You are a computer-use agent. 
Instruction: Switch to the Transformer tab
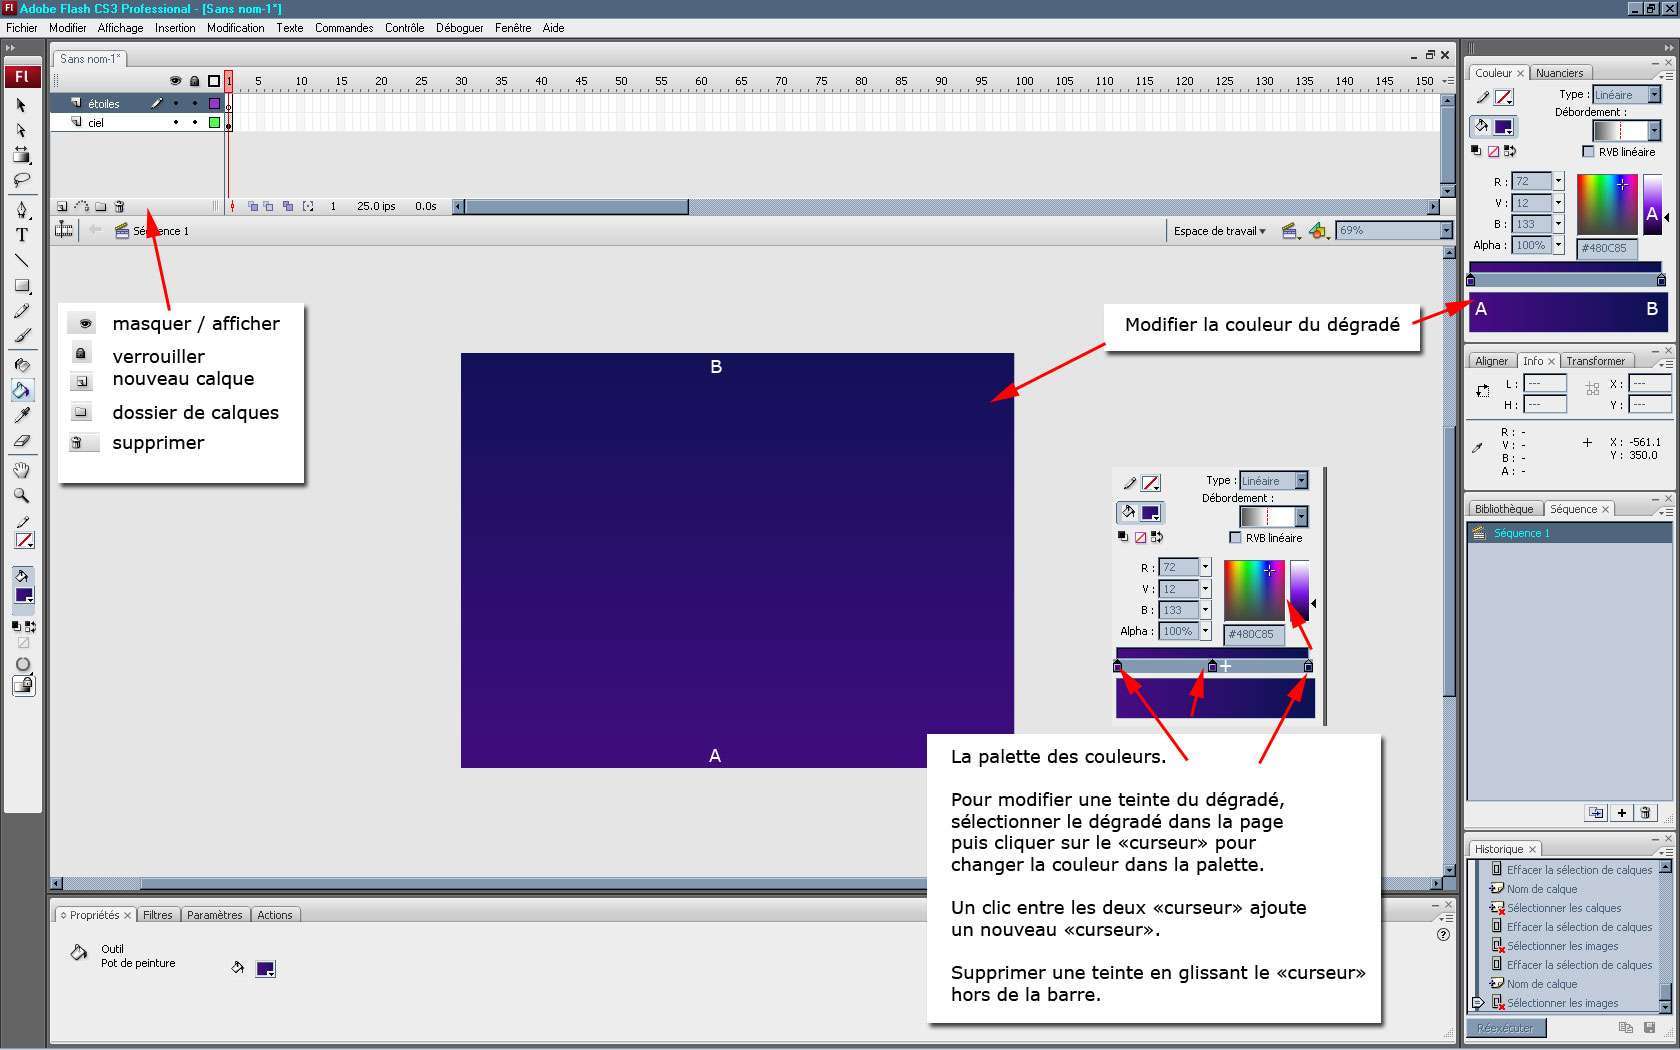pyautogui.click(x=1596, y=361)
